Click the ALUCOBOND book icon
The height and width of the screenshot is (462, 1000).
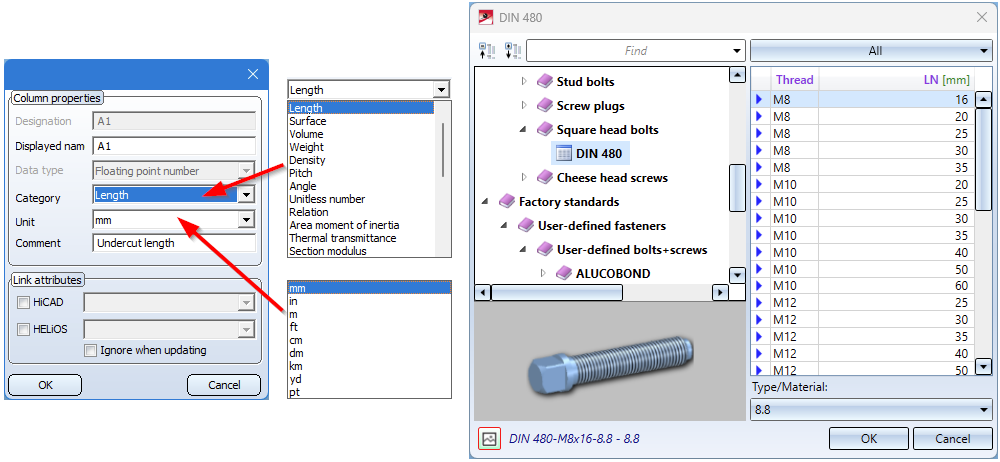click(563, 273)
